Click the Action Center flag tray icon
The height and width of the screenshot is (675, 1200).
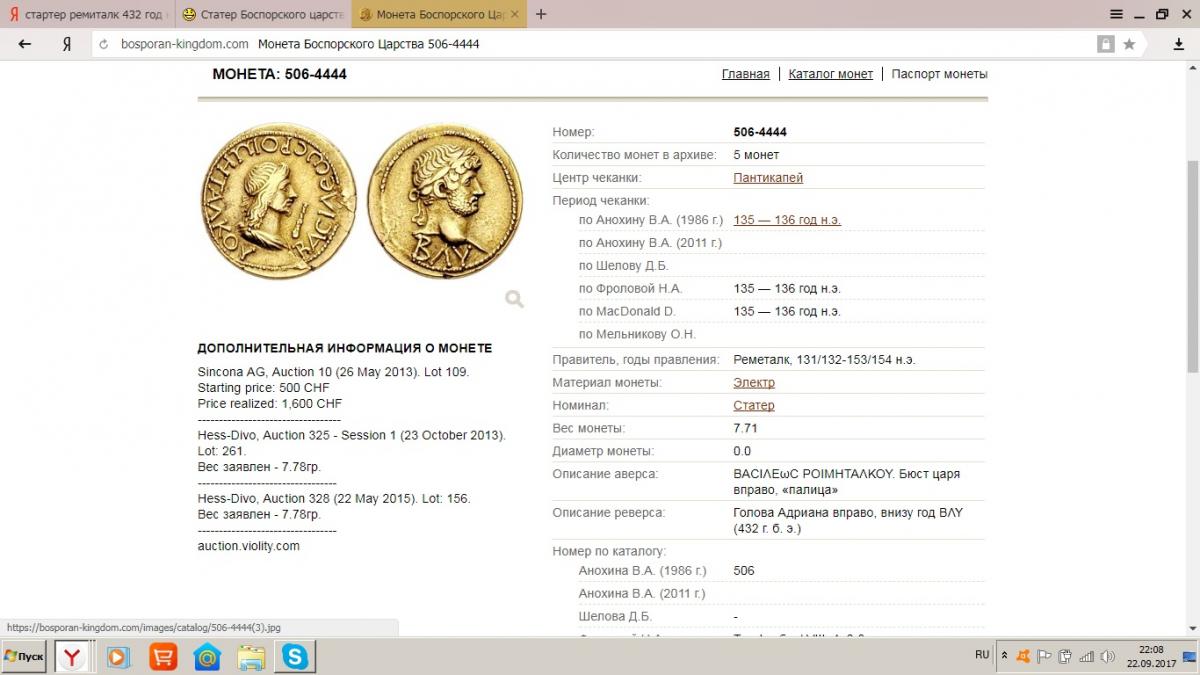(1044, 657)
